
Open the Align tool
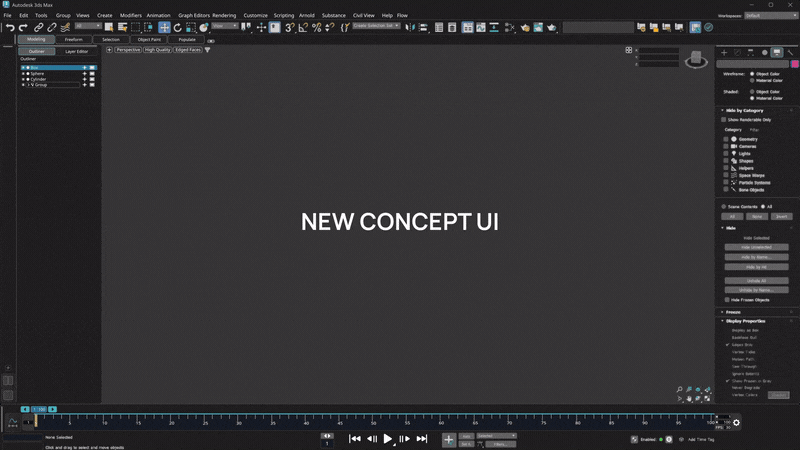423,28
